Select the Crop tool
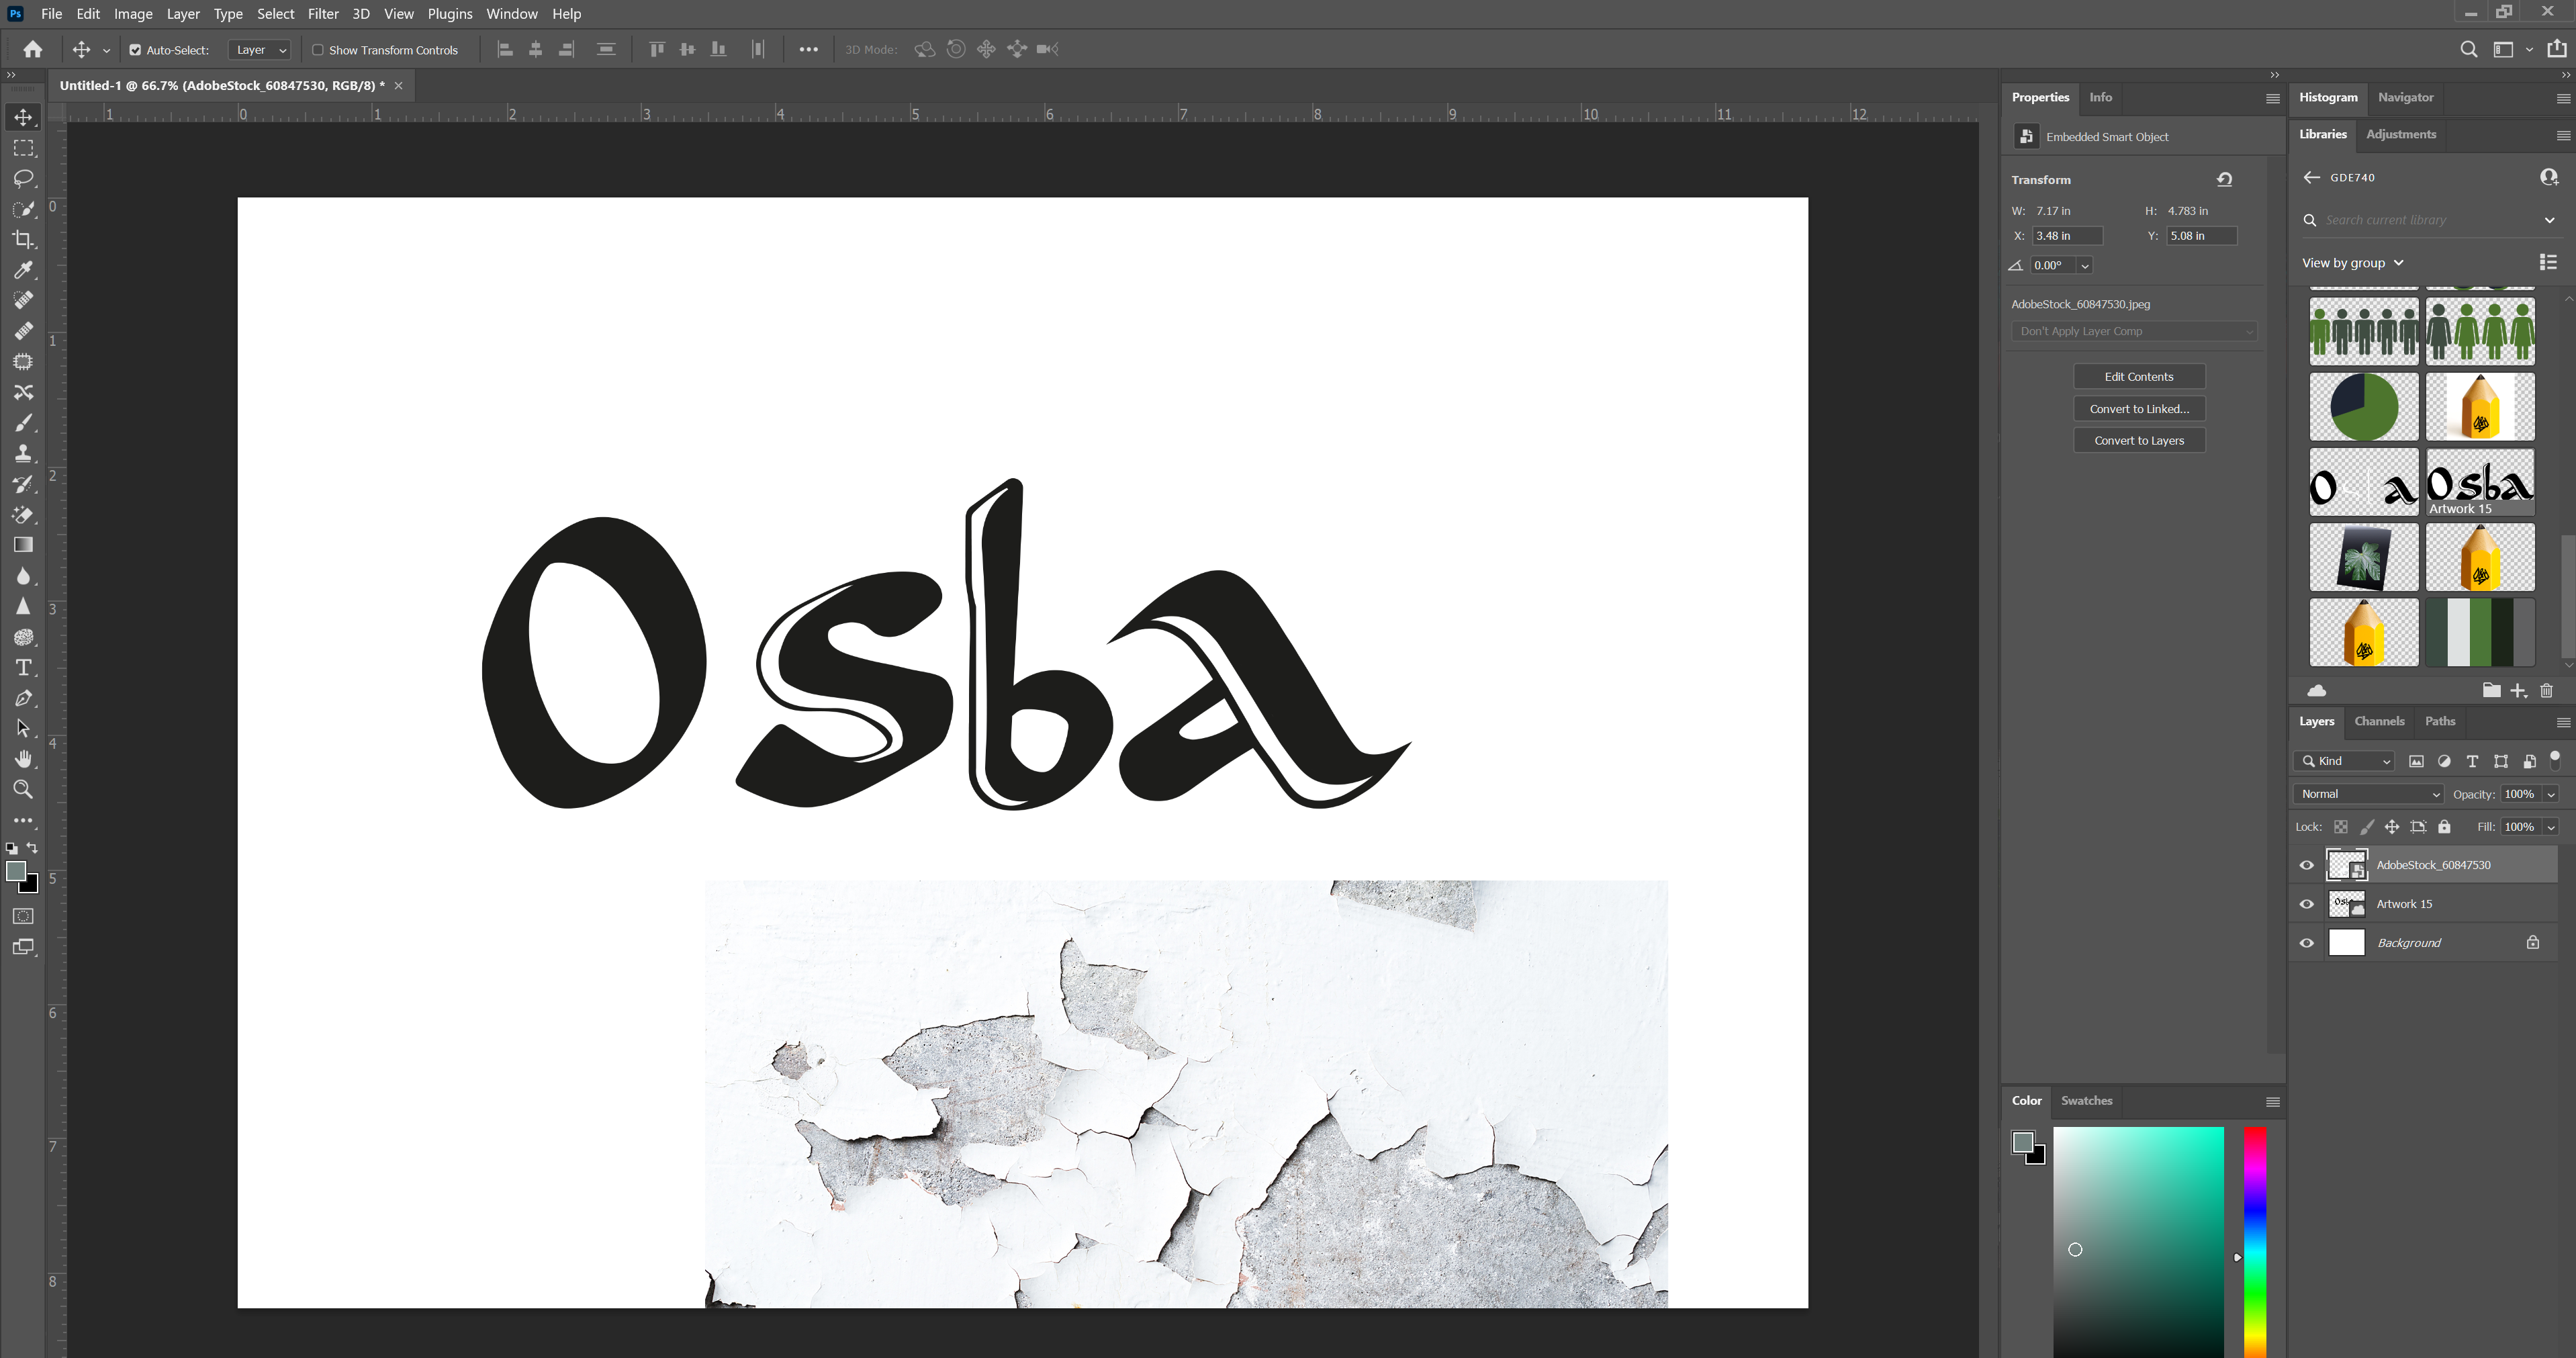The height and width of the screenshot is (1358, 2576). [x=23, y=240]
